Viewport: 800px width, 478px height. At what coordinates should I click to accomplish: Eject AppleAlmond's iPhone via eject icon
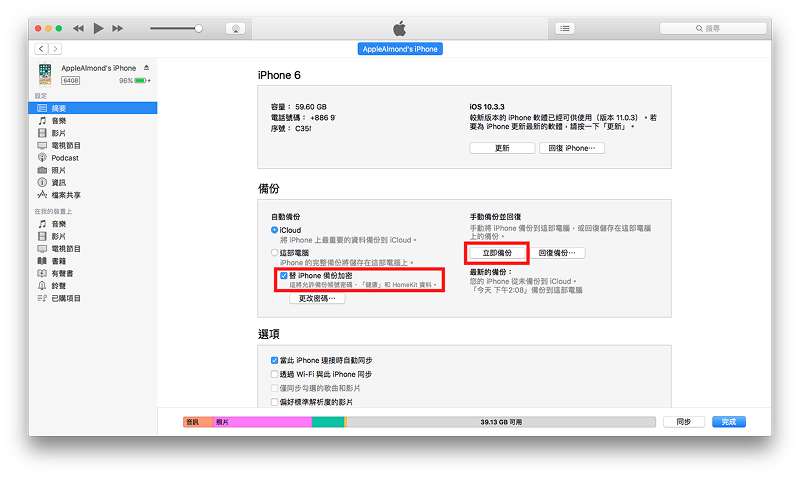click(146, 67)
